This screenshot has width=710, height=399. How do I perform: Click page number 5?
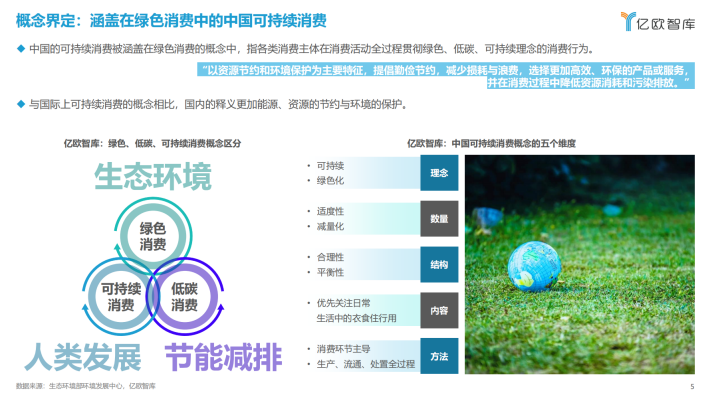tap(692, 386)
